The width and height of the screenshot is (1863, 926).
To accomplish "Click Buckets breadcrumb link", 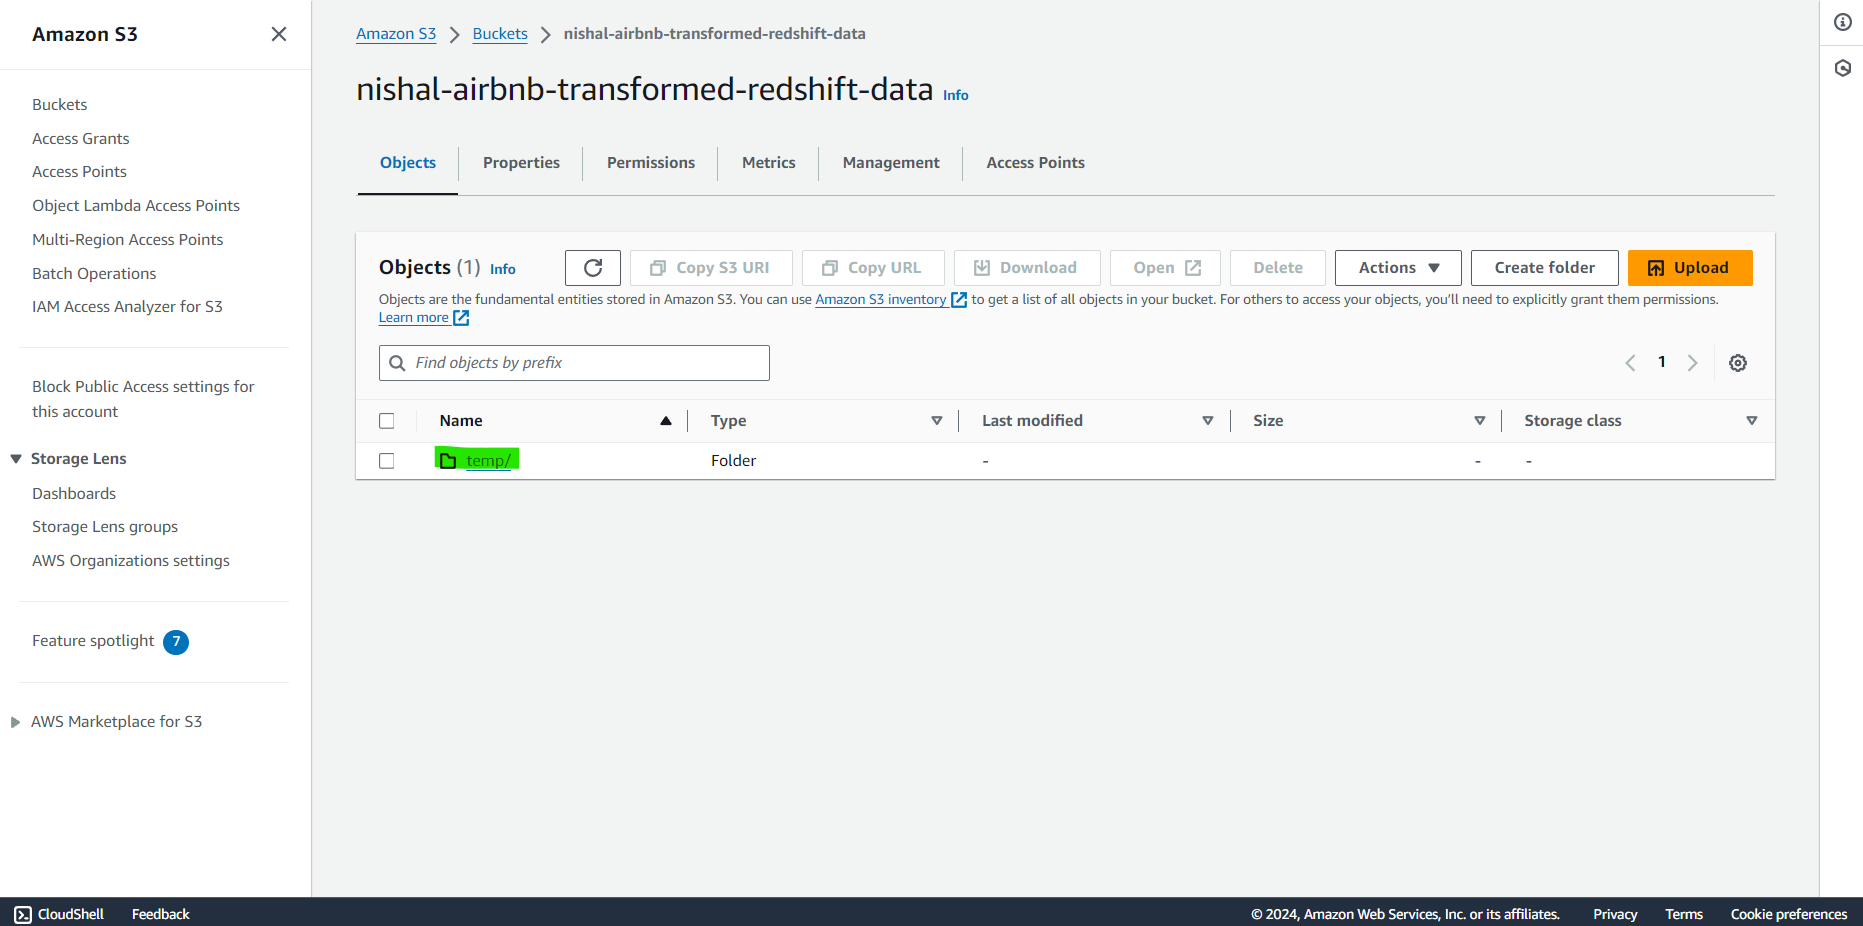I will point(500,34).
